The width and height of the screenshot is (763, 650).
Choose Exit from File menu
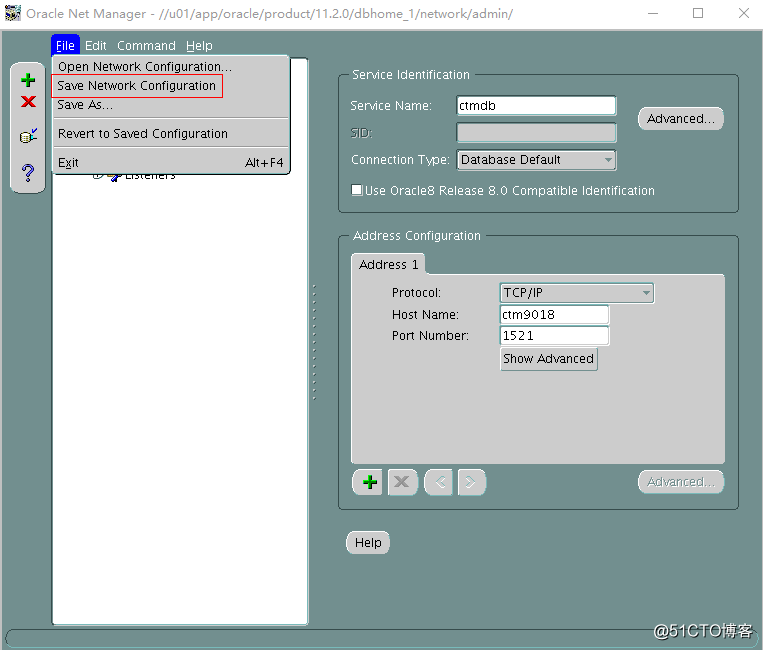click(171, 162)
